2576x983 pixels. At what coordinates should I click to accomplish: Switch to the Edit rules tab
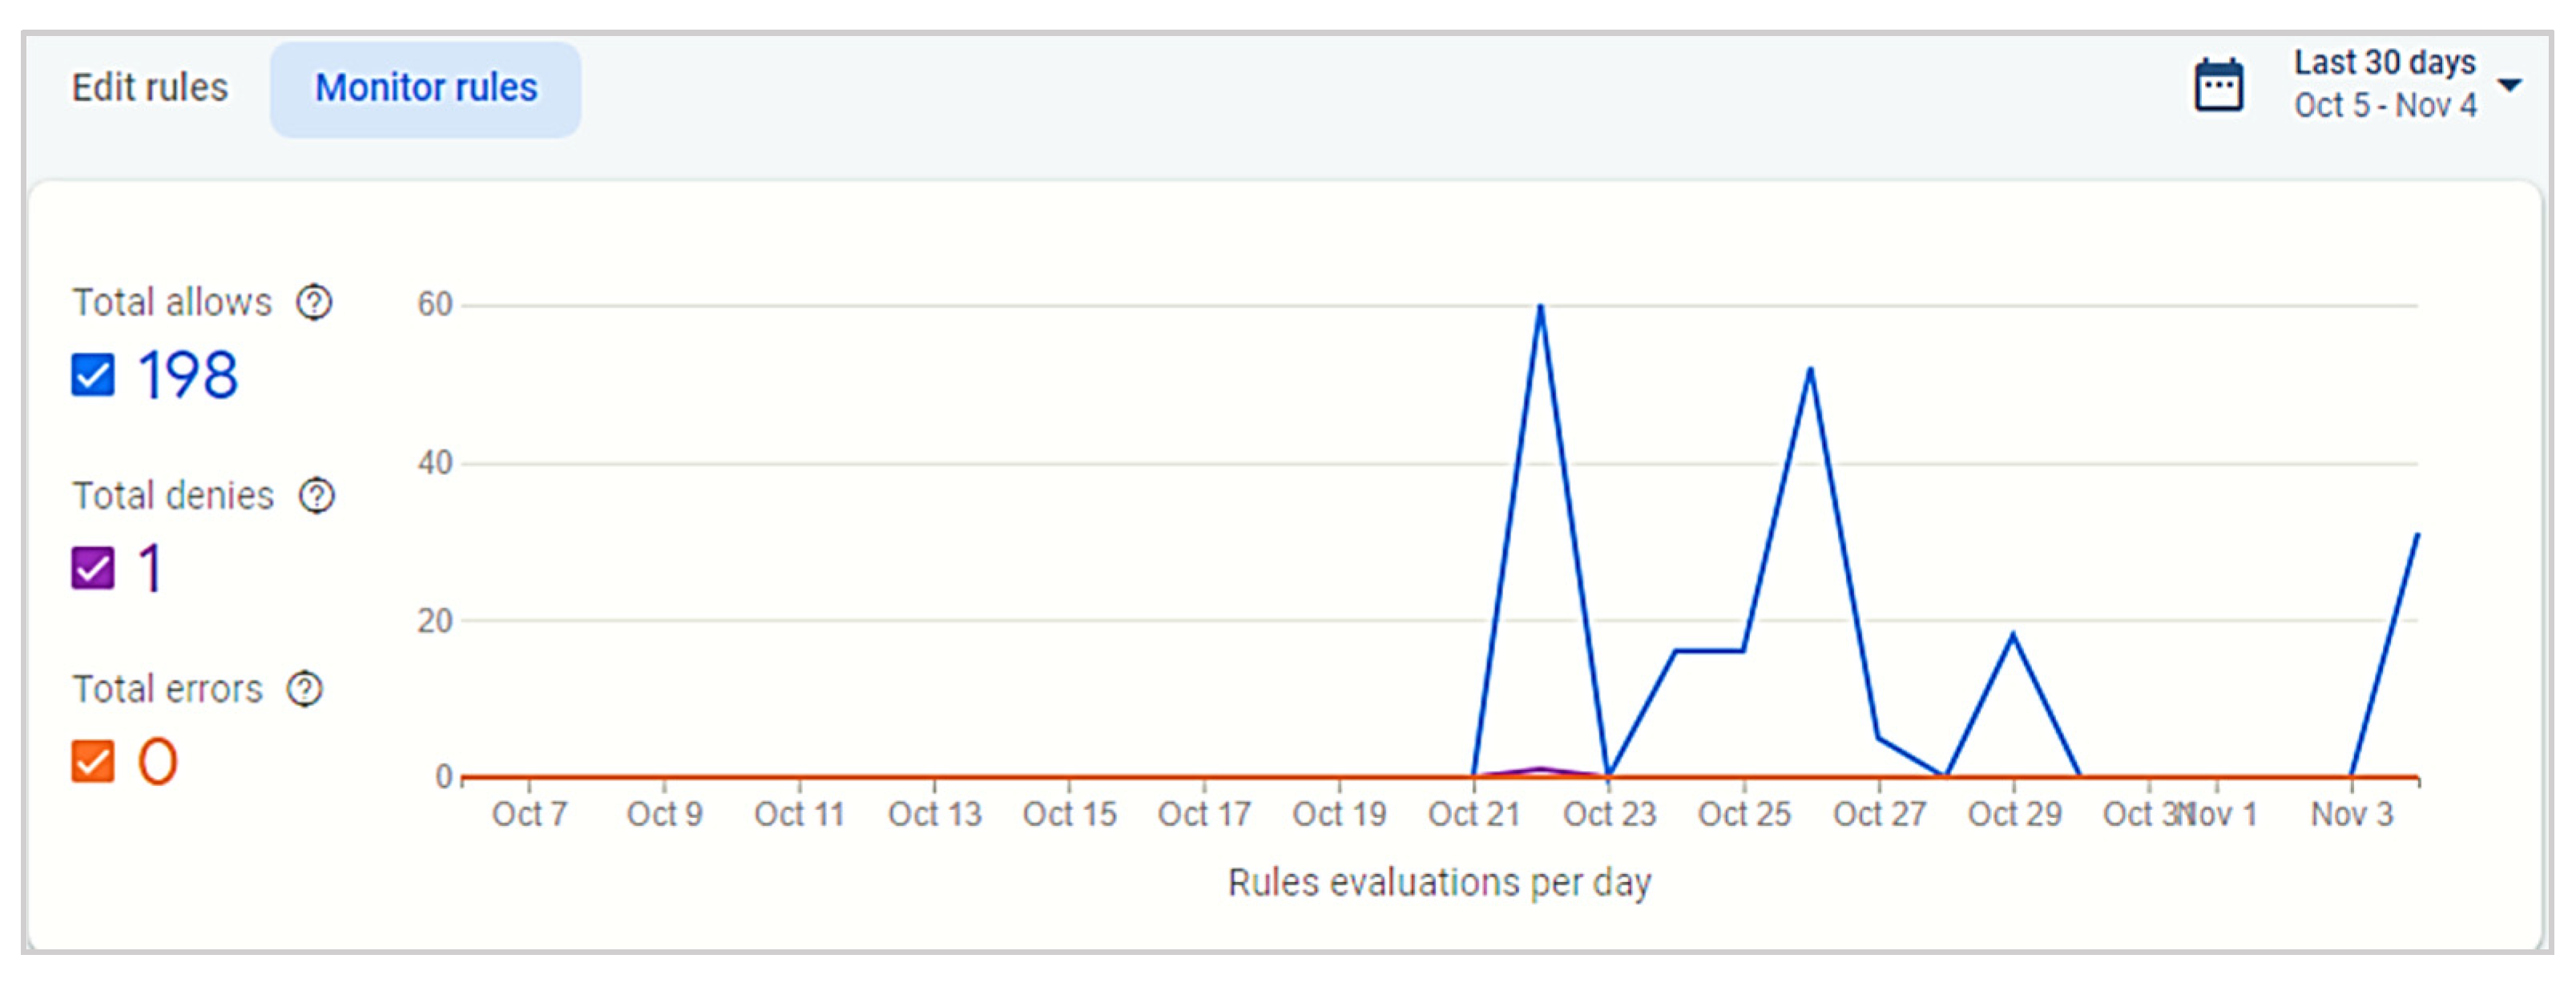(150, 88)
